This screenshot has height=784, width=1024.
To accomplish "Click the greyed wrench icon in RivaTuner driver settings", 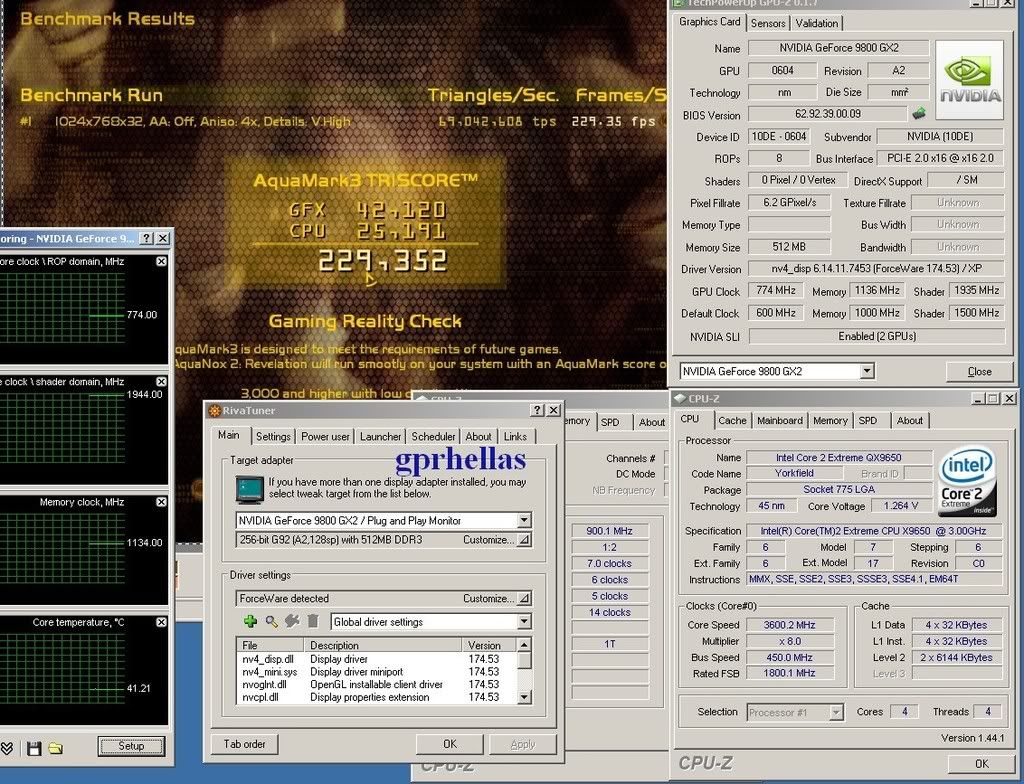I will click(292, 621).
